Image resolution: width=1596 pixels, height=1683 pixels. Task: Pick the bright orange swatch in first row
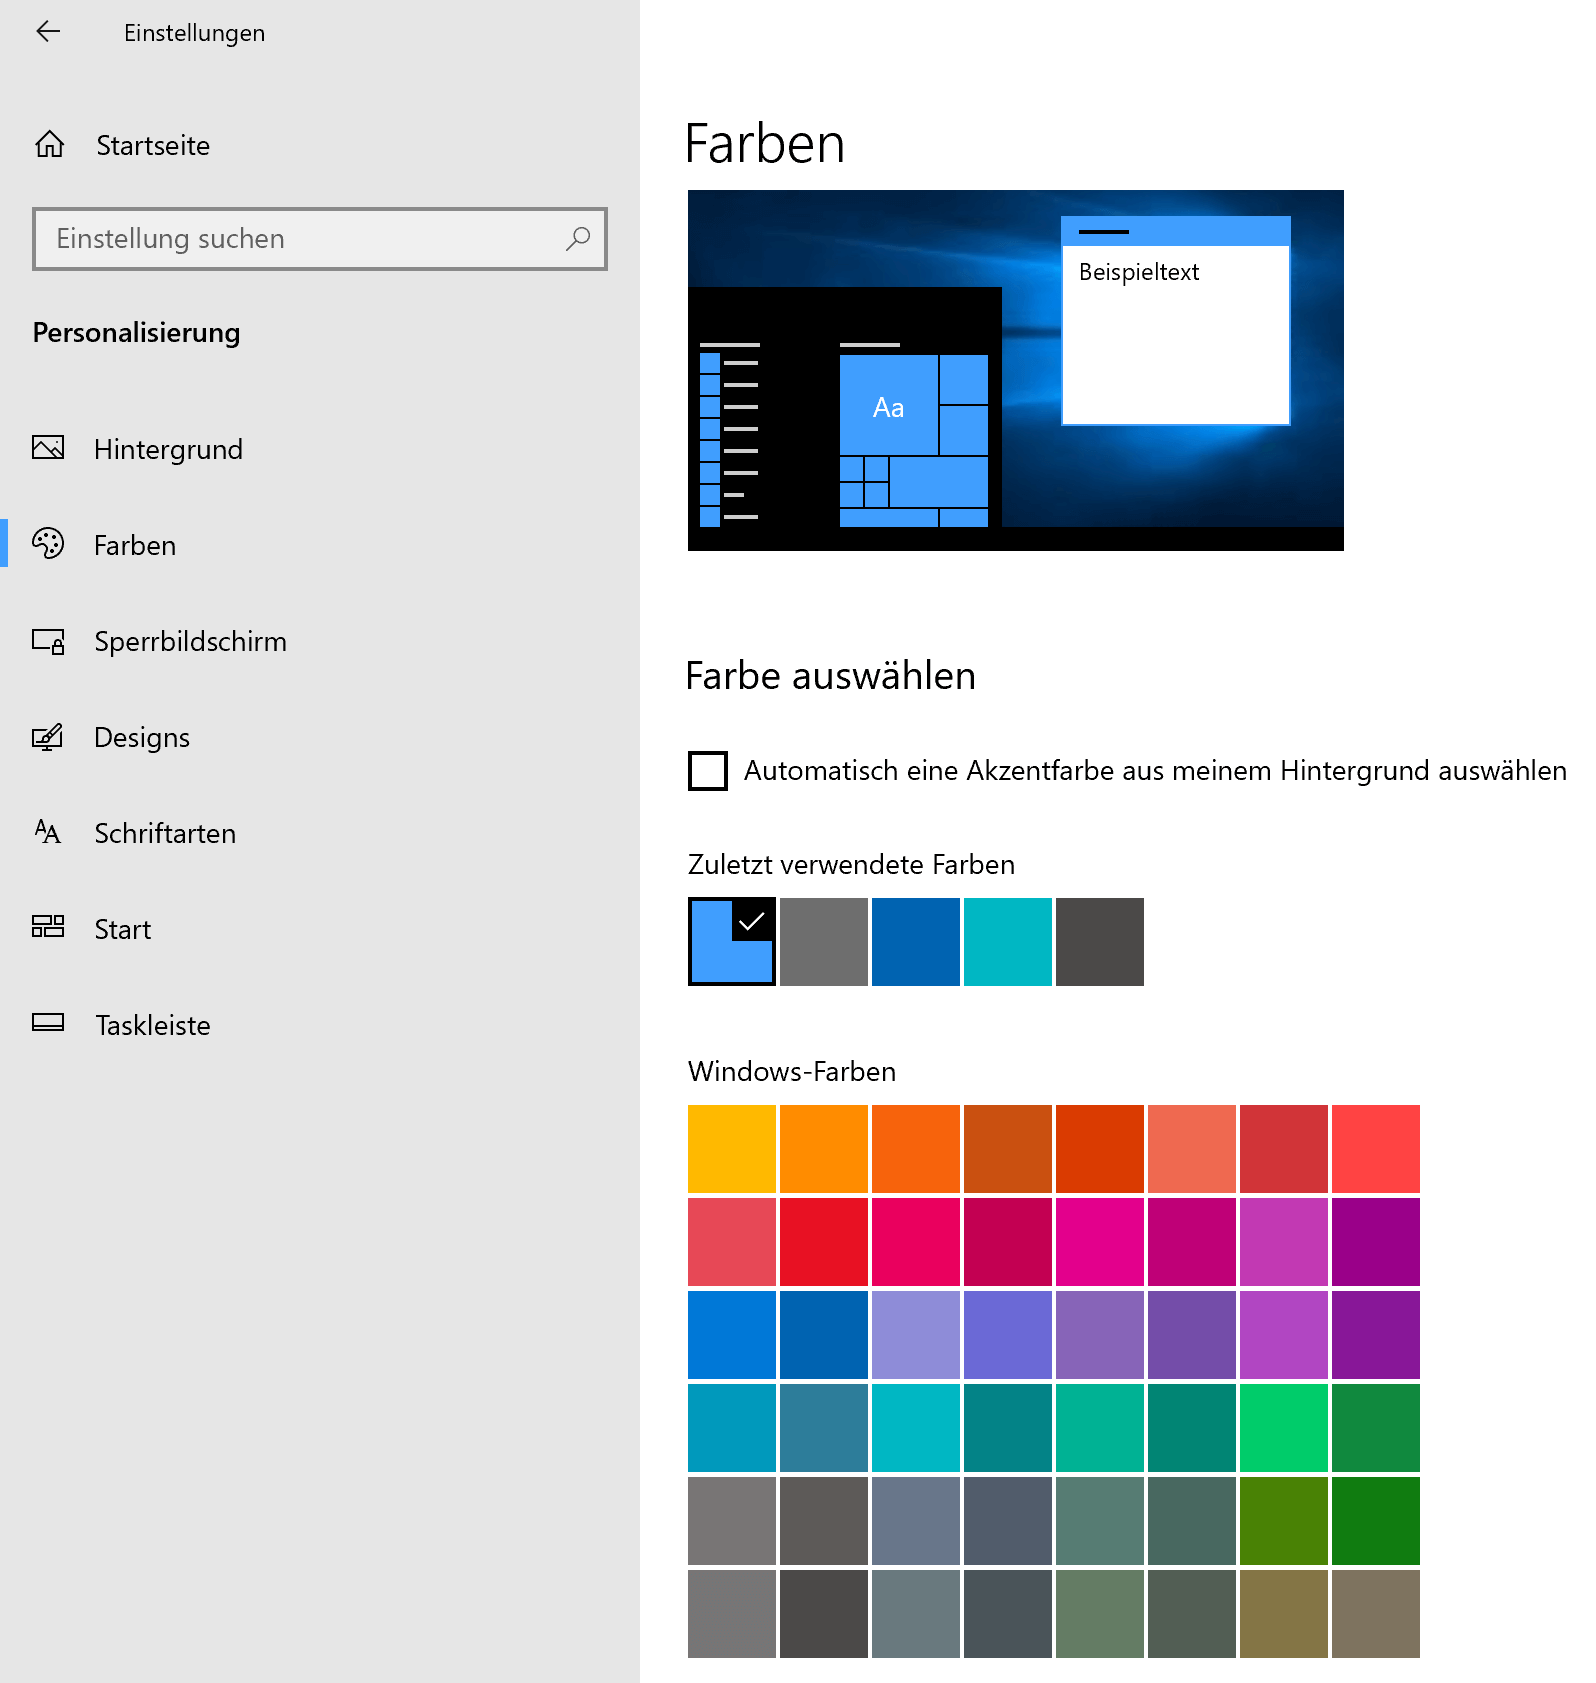pyautogui.click(x=824, y=1149)
